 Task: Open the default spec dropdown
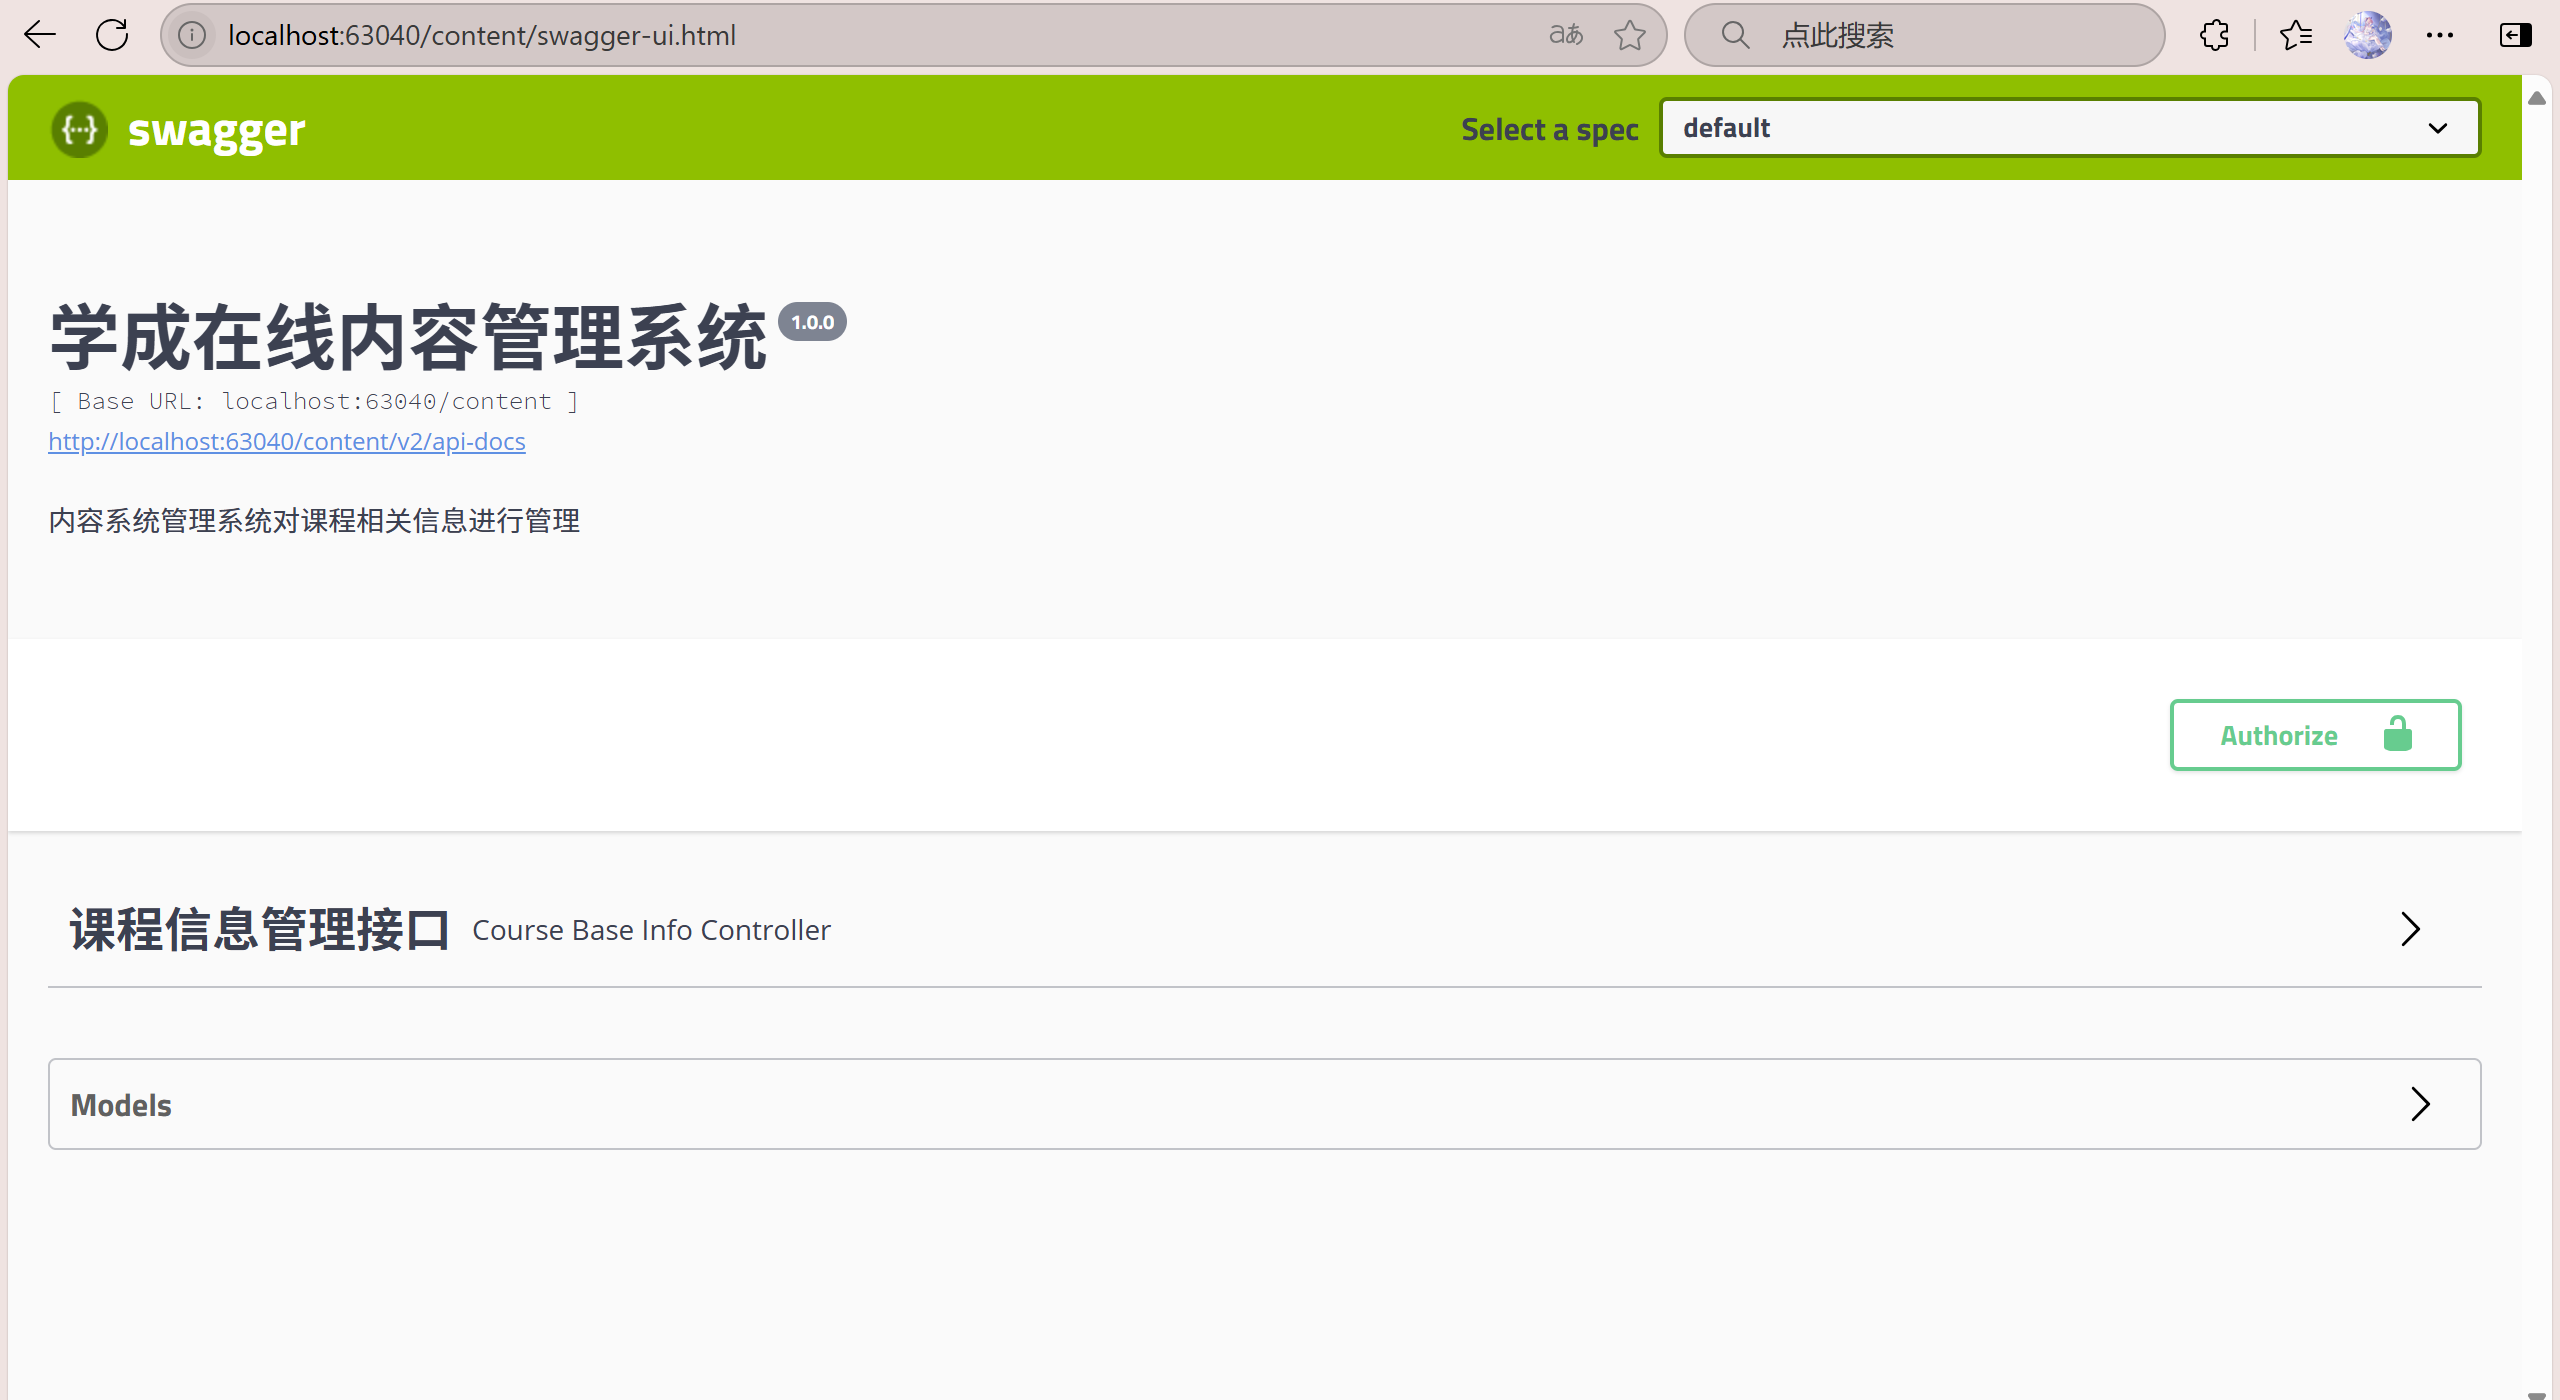click(x=2068, y=127)
